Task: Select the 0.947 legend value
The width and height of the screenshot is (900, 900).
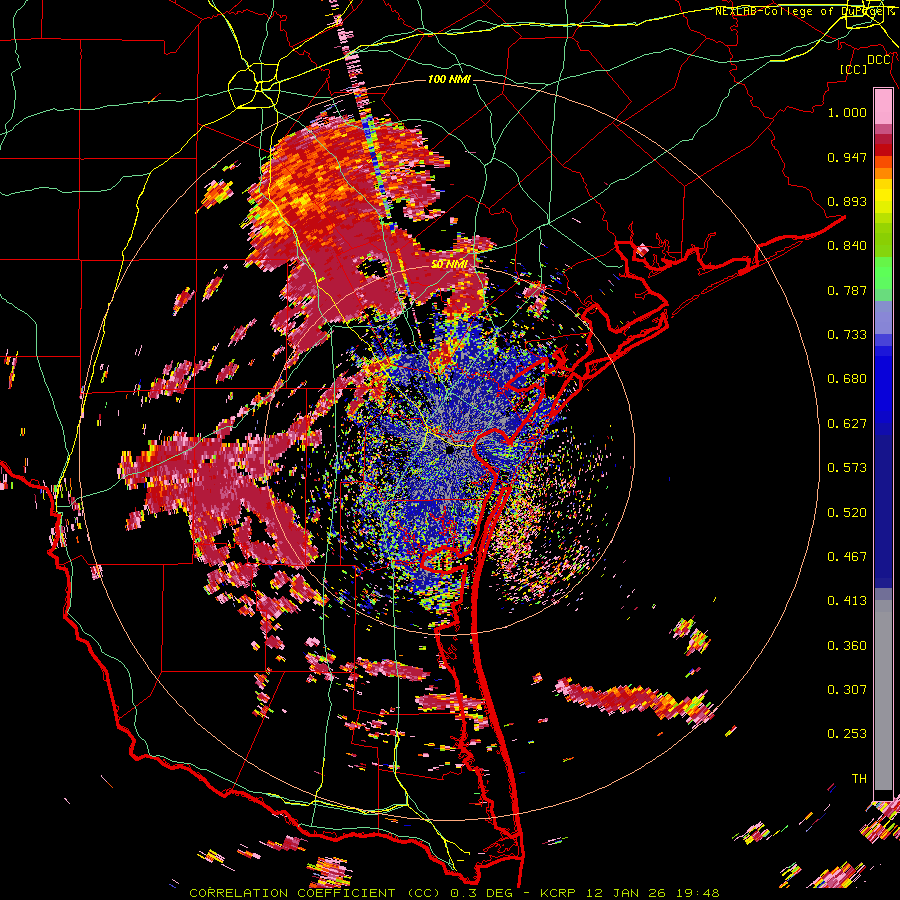Action: click(847, 157)
